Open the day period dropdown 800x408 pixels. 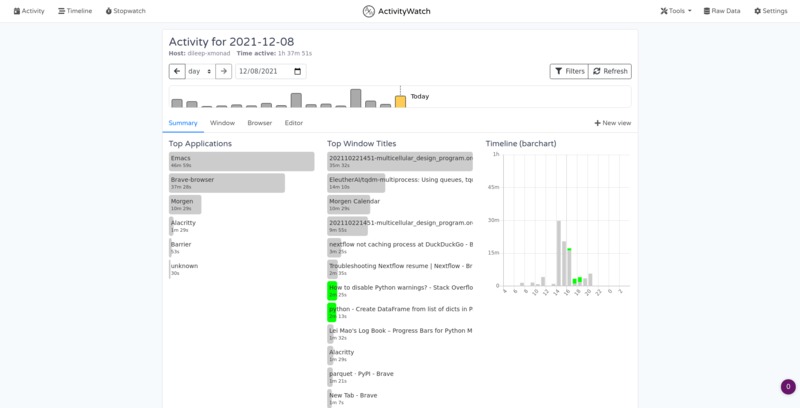coord(200,71)
